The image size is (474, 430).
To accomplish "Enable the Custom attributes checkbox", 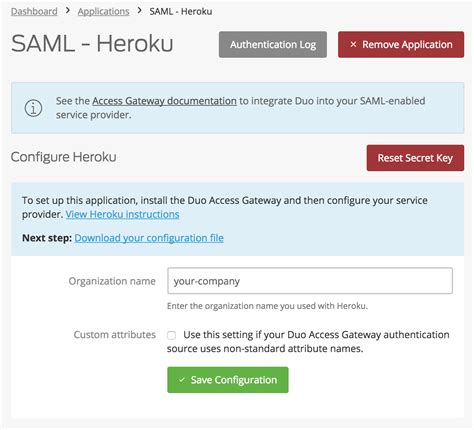I will pos(172,335).
